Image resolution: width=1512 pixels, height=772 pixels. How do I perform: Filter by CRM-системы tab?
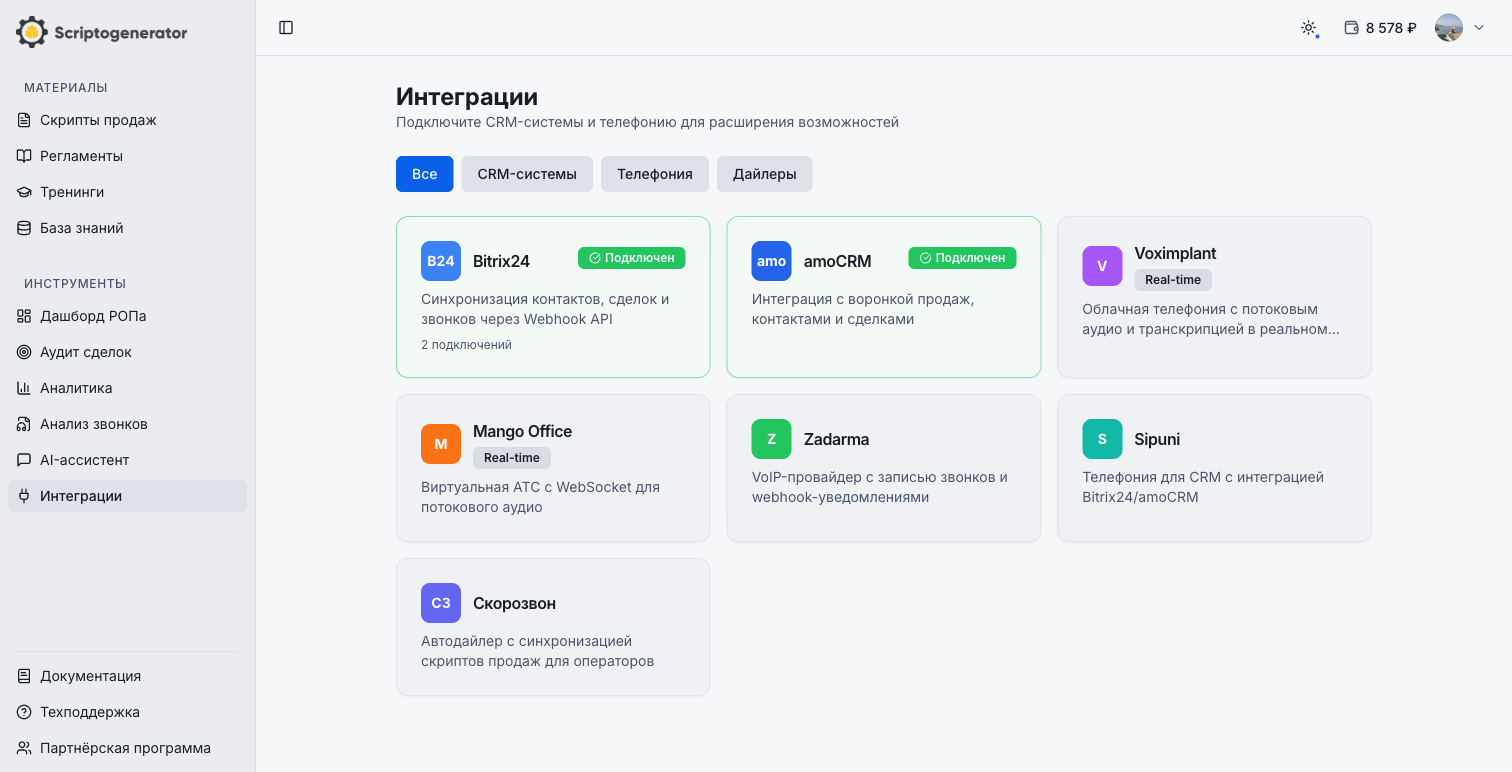click(527, 174)
